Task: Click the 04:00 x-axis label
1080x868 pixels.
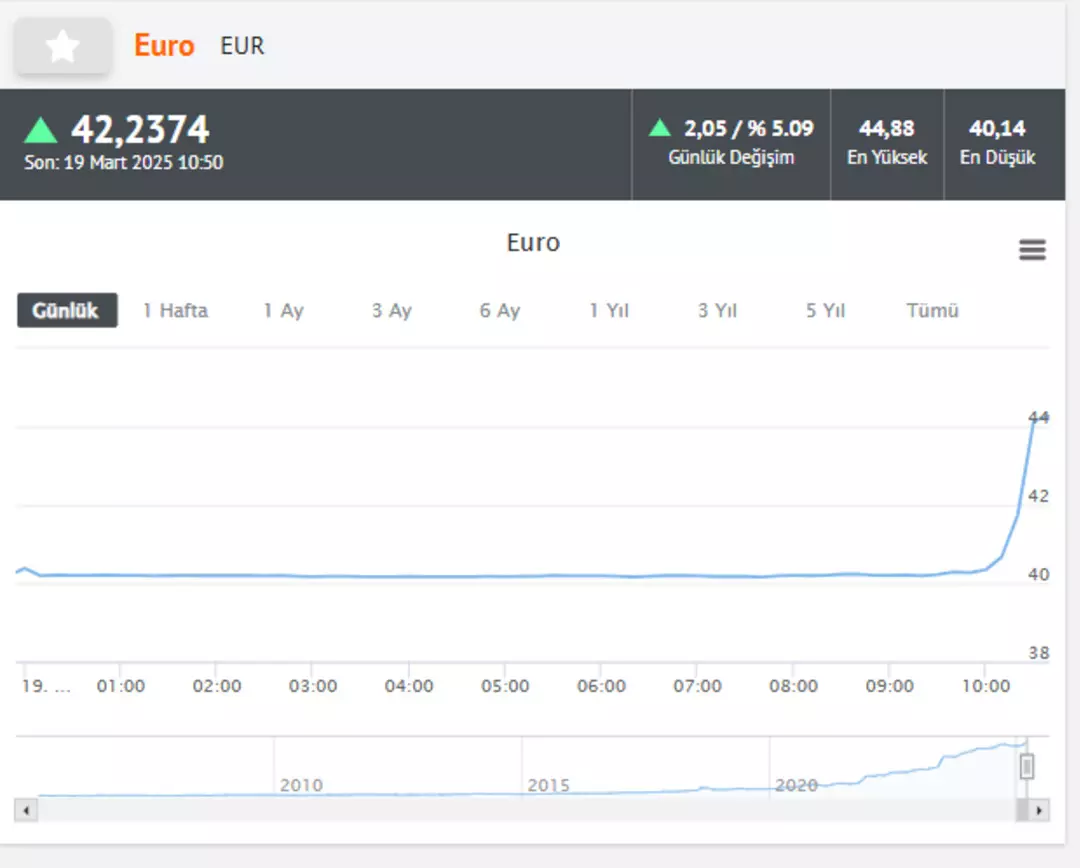Action: point(409,686)
